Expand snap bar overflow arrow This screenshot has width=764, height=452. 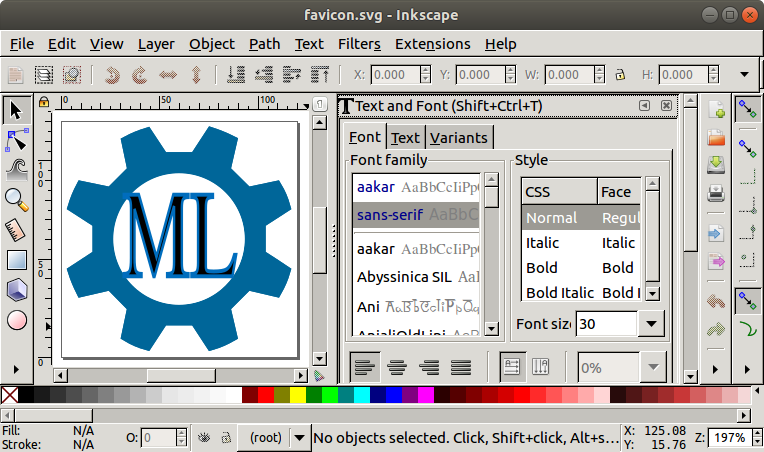(747, 369)
